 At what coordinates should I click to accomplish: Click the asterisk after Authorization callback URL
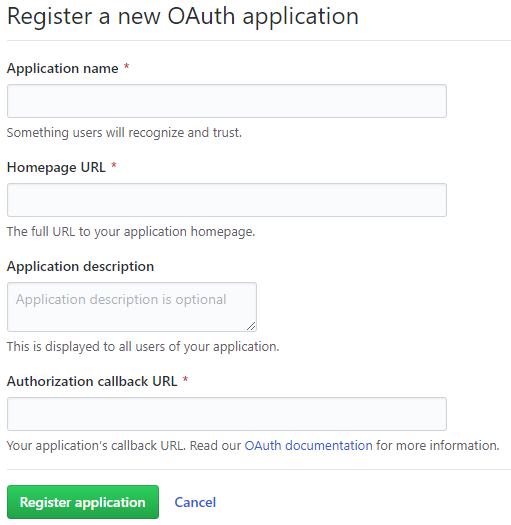tap(185, 379)
